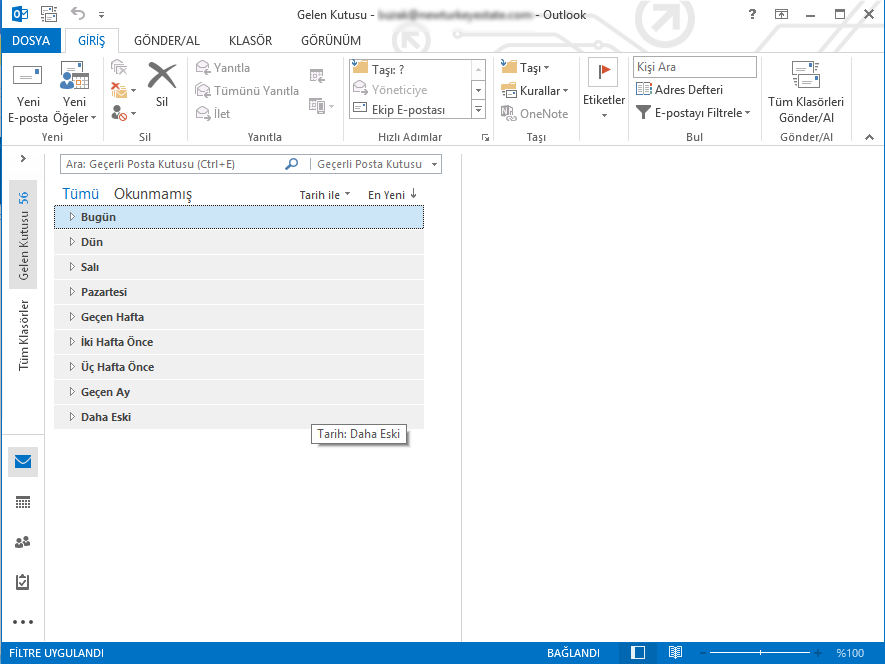This screenshot has width=885, height=664.
Task: Open the Taşı move dropdown
Action: point(525,68)
